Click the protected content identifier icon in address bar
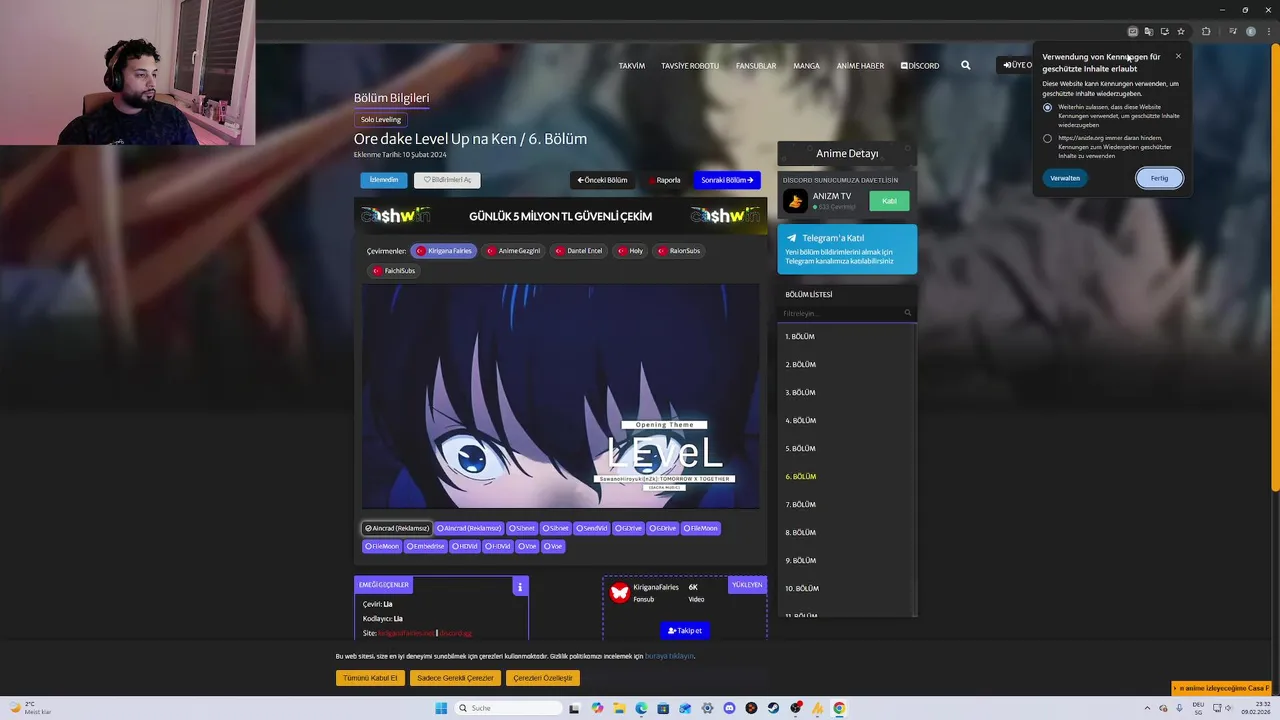The width and height of the screenshot is (1280, 720). [1132, 31]
